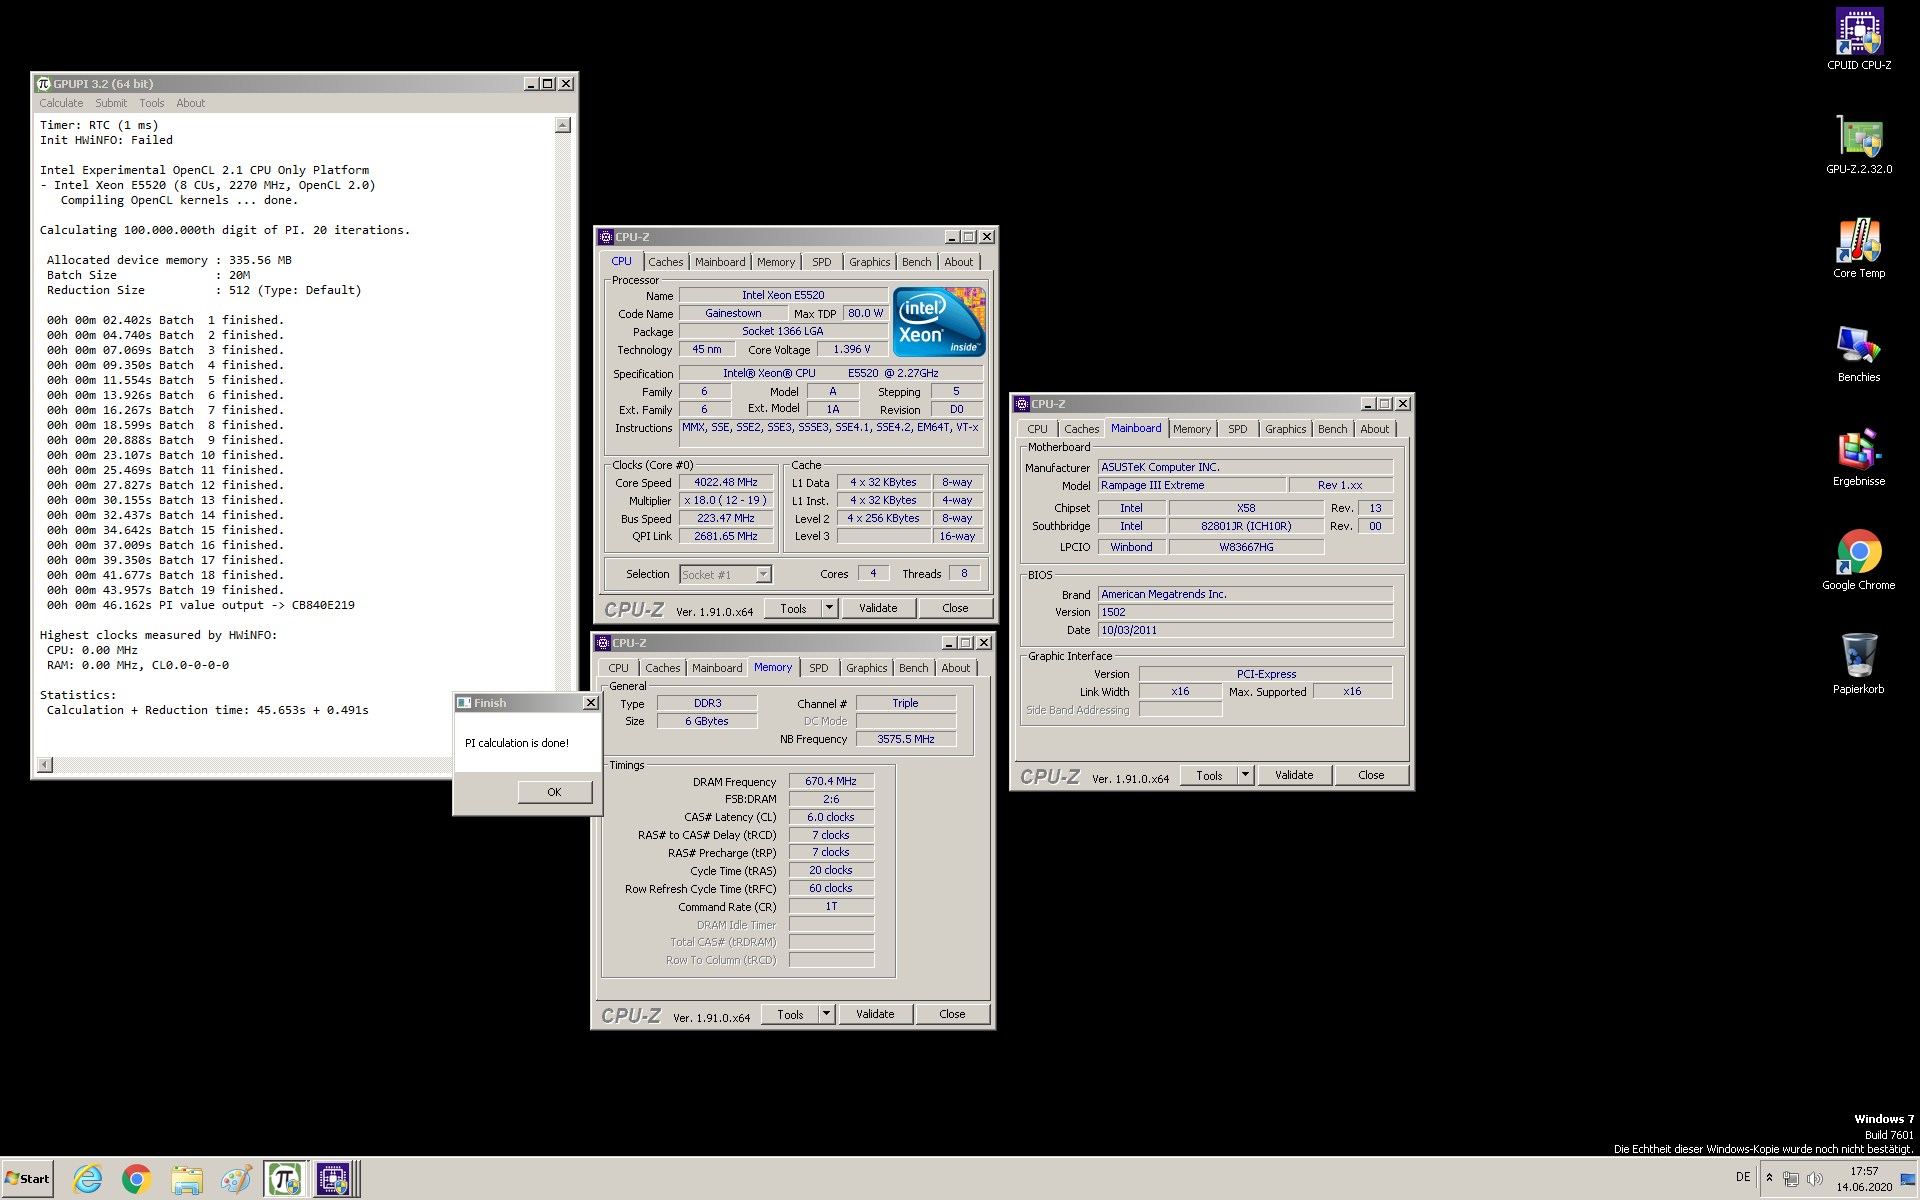Open the Submit menu in GPUPI
The height and width of the screenshot is (1200, 1920).
pos(111,103)
